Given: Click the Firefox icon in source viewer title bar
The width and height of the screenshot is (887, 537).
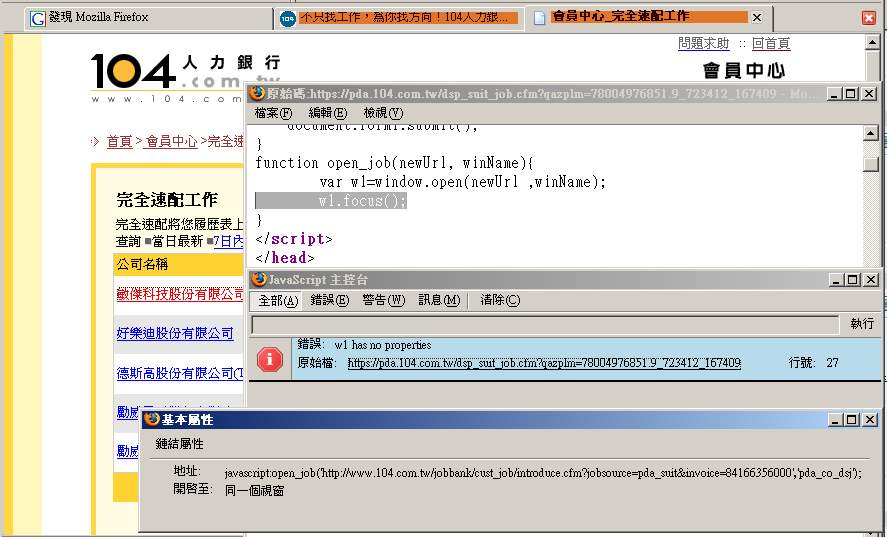Looking at the screenshot, I should [257, 93].
